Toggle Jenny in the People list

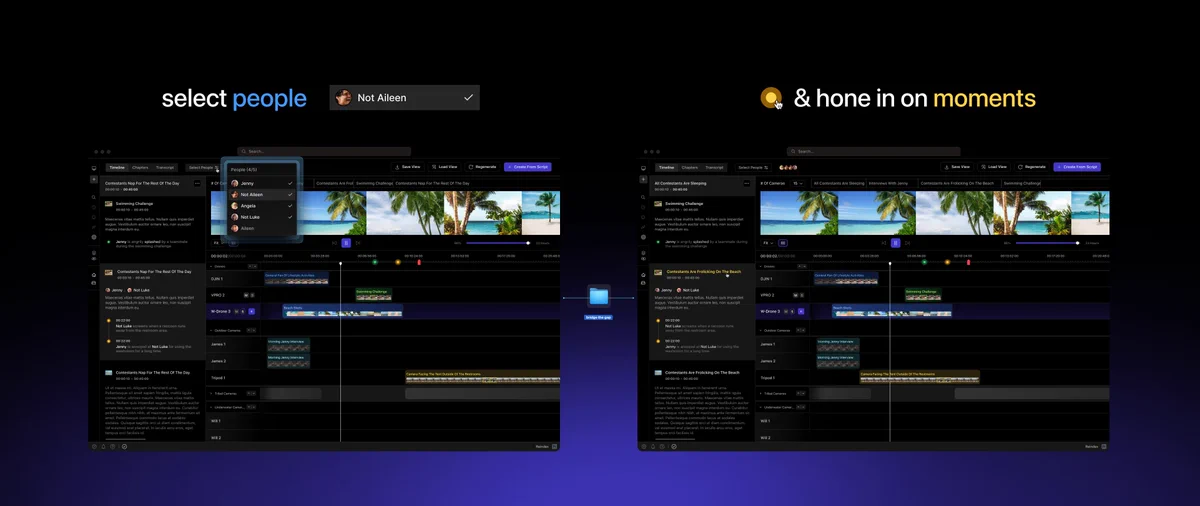263,184
